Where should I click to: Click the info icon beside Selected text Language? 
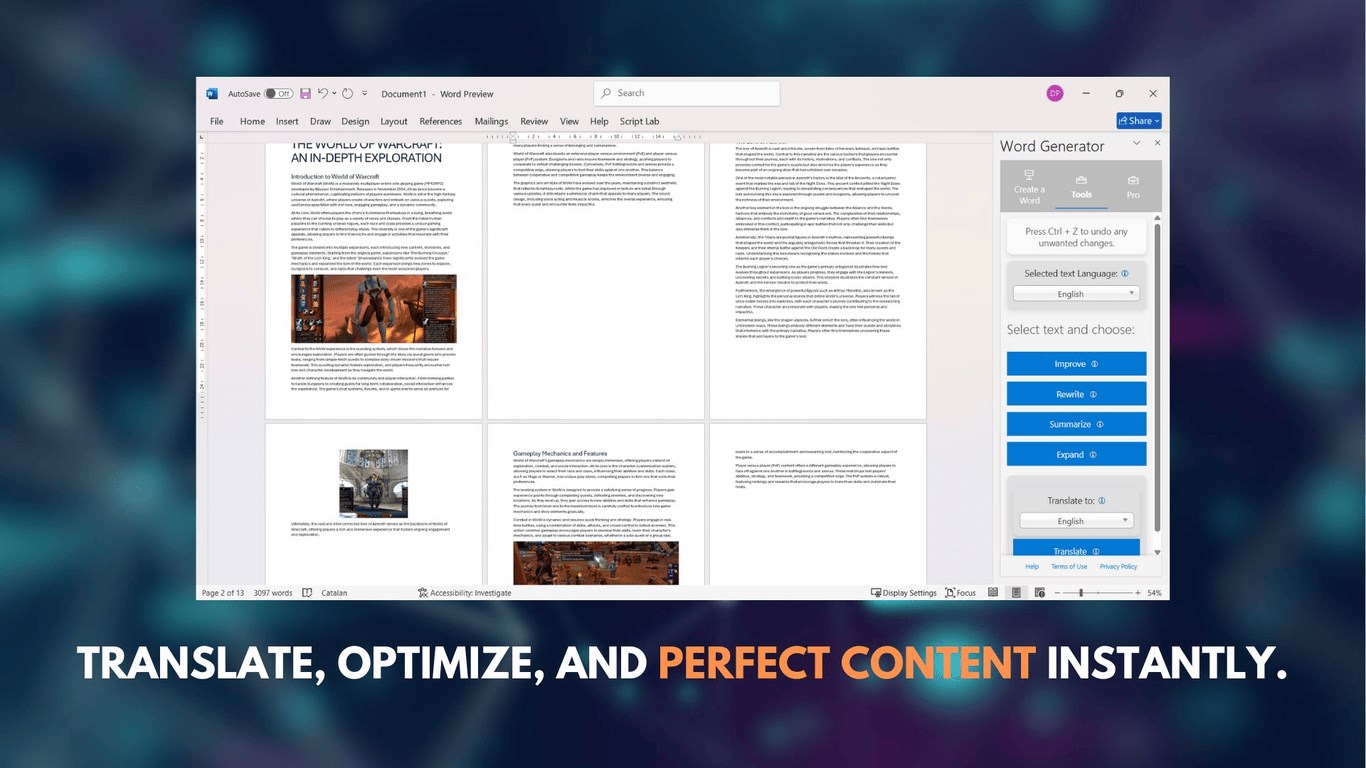coord(1125,273)
